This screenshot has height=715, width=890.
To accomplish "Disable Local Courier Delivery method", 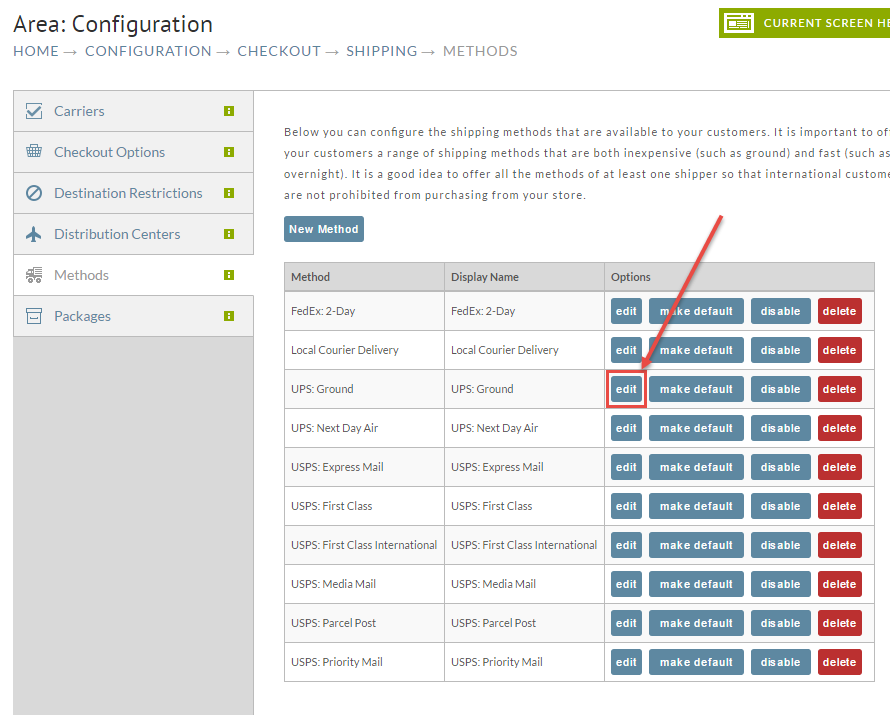I will pos(780,350).
